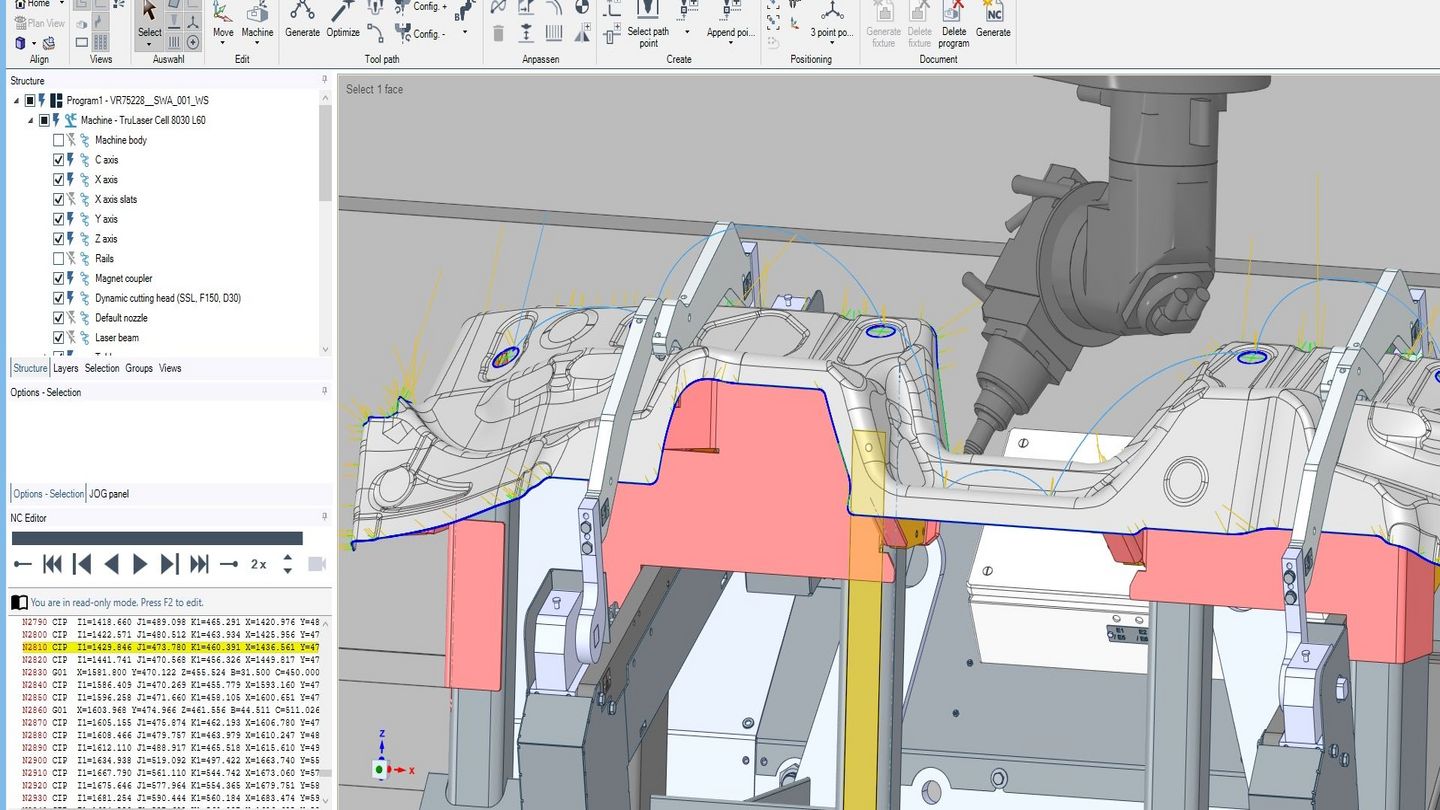Disable the Laser beam checkbox
Screen dimensions: 1440x810
(x=58, y=337)
